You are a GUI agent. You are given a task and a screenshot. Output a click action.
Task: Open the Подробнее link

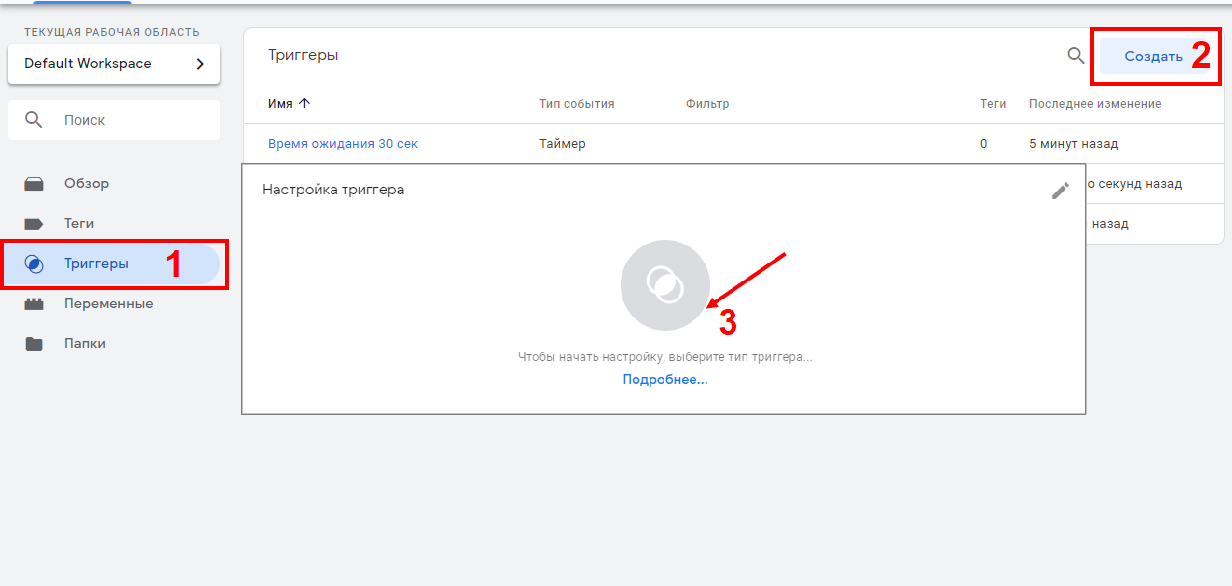tap(664, 380)
